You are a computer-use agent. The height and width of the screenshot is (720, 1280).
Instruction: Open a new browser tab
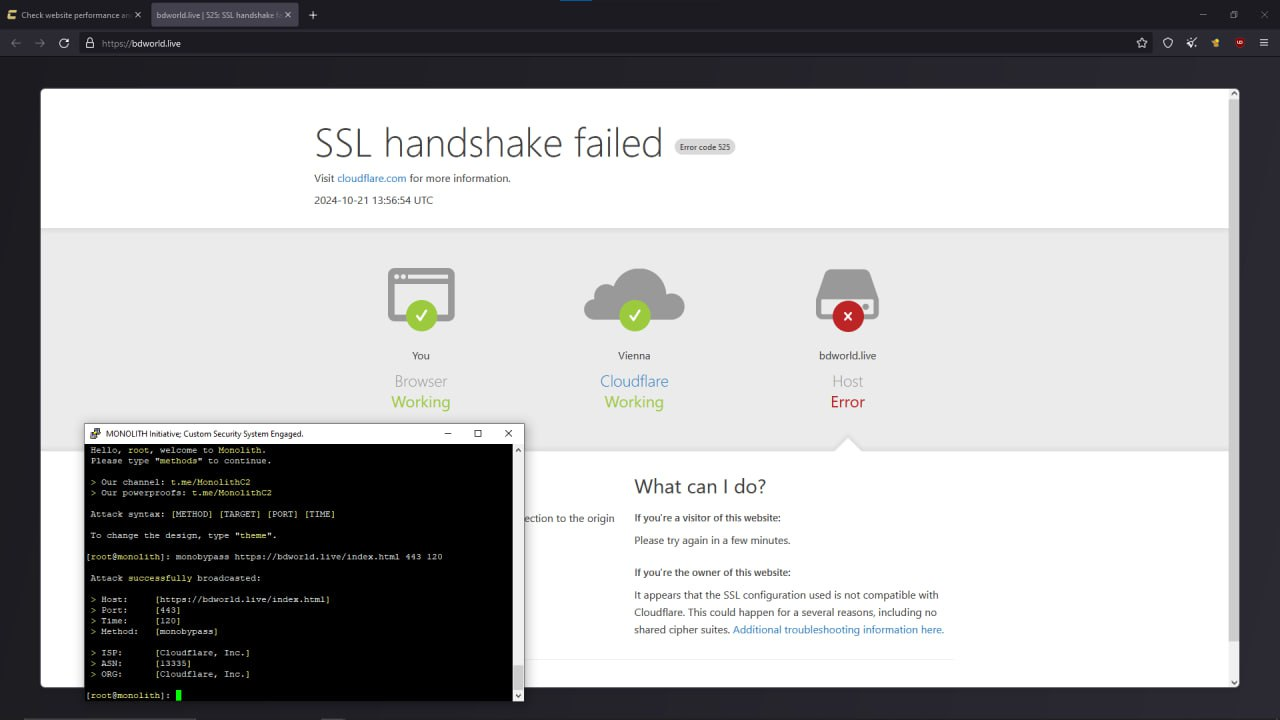(313, 15)
